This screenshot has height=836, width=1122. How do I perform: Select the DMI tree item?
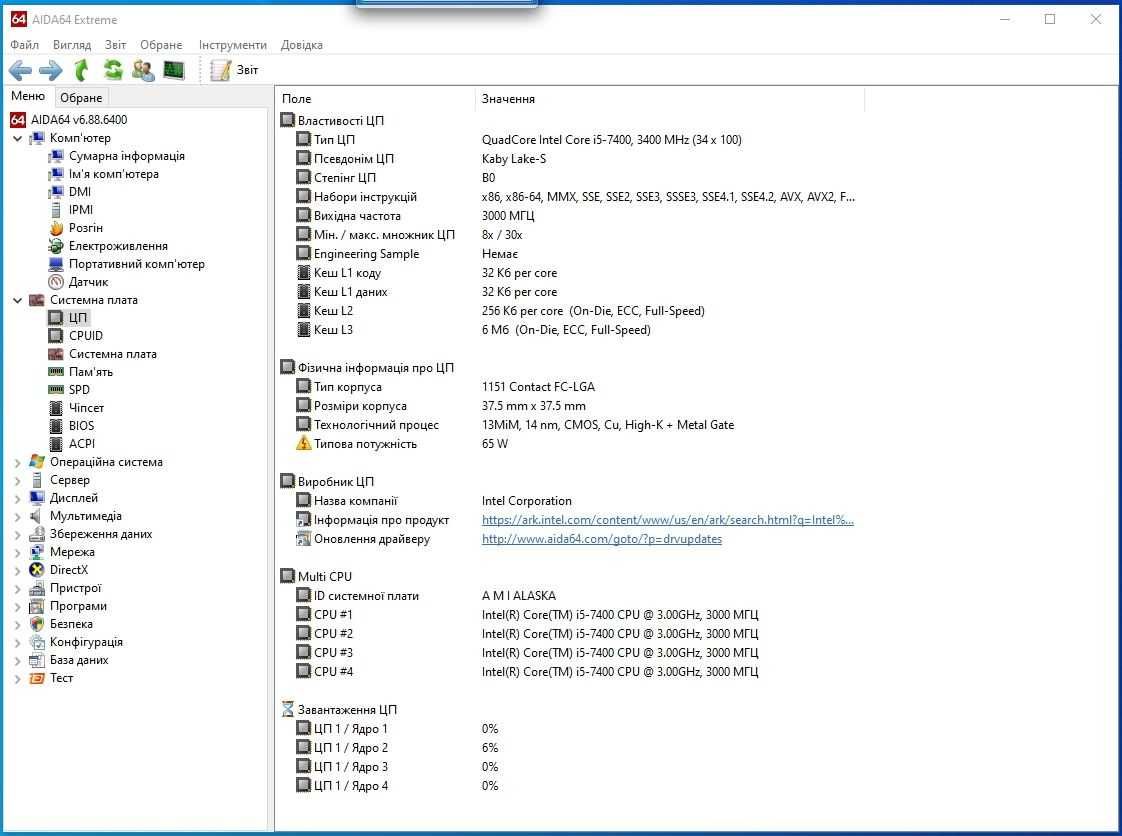point(70,192)
